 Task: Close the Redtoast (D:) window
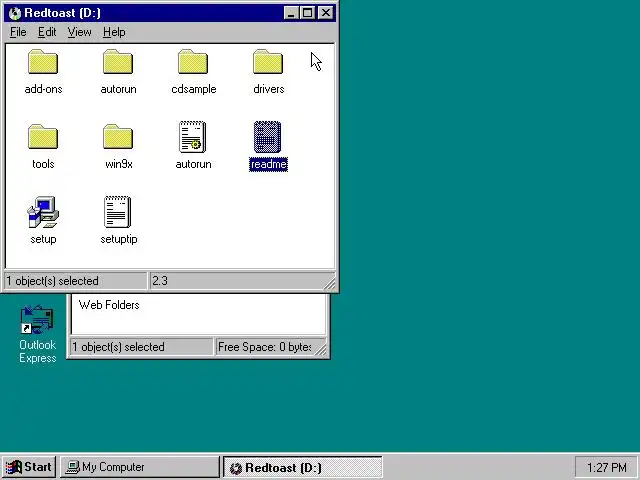pyautogui.click(x=326, y=13)
